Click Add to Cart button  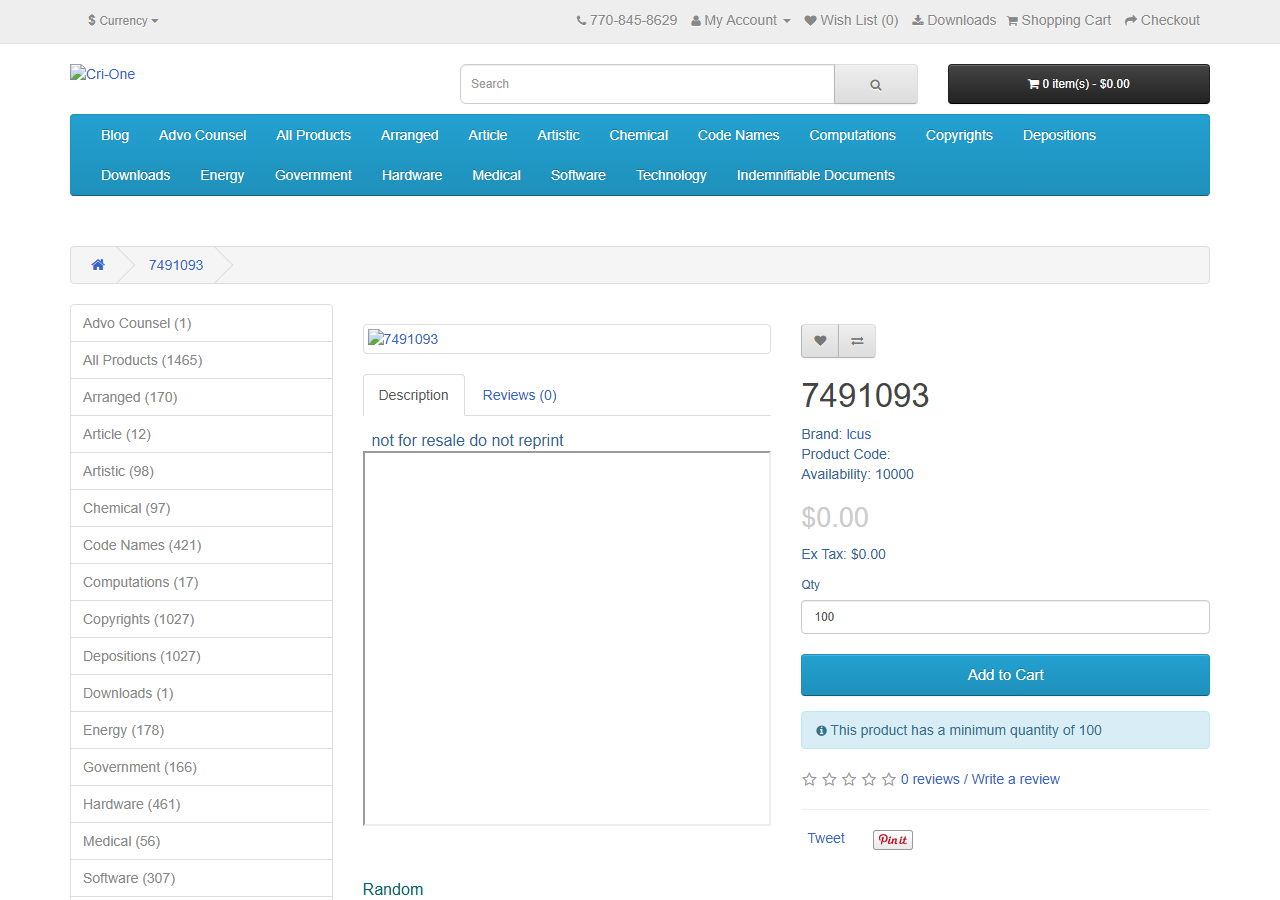pos(1005,675)
